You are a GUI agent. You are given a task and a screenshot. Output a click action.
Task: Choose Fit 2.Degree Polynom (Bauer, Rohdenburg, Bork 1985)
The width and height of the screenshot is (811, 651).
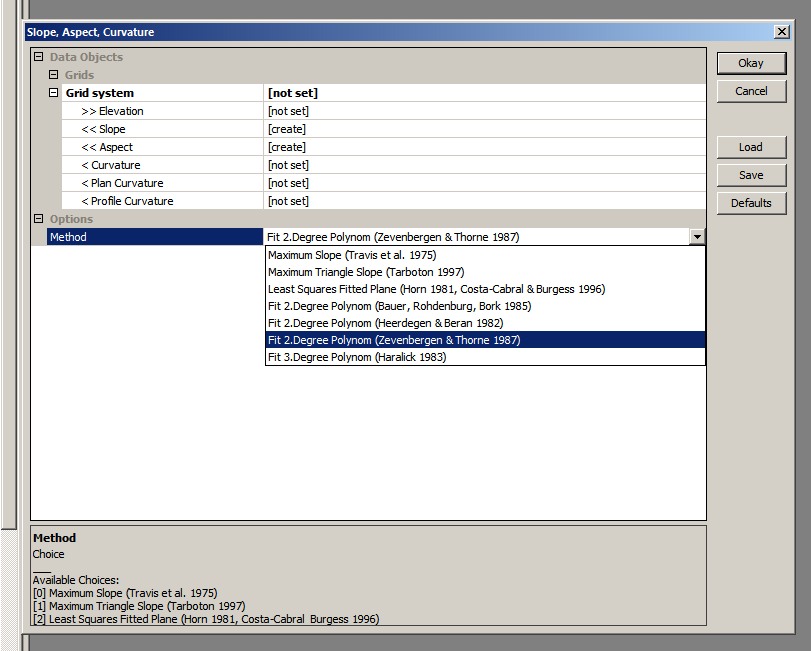[485, 306]
